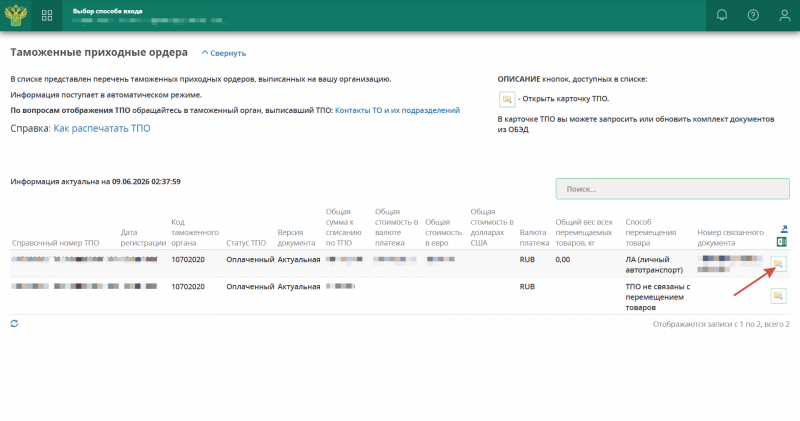Sort by Общий вес всех перемещаемых товаров
This screenshot has height=421, width=800.
584,232
